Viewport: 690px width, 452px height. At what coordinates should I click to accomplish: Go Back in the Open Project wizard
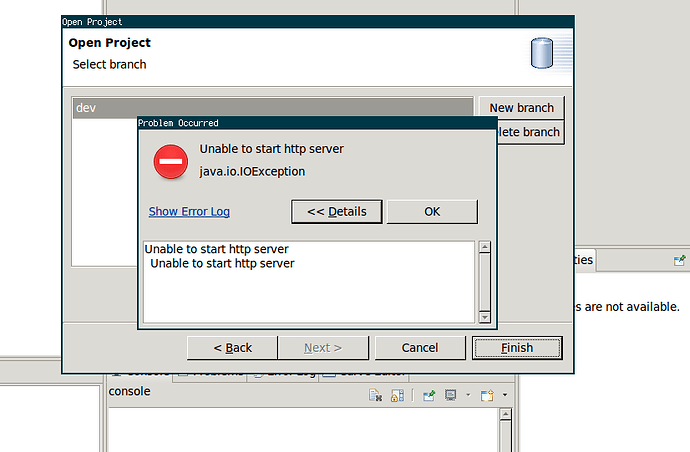pos(233,348)
